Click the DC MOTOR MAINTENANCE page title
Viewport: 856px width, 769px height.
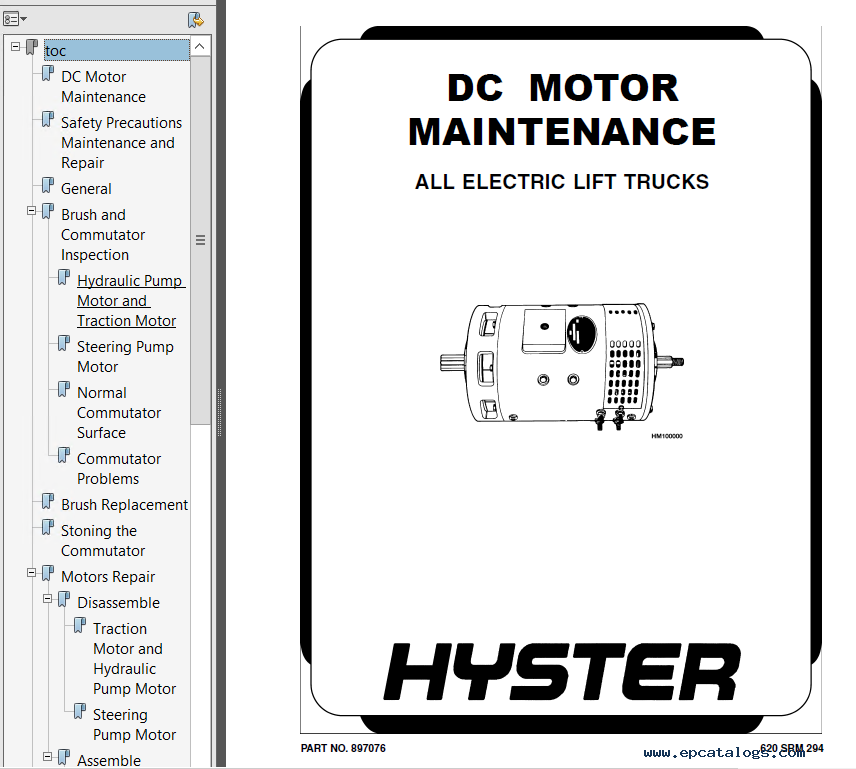562,110
